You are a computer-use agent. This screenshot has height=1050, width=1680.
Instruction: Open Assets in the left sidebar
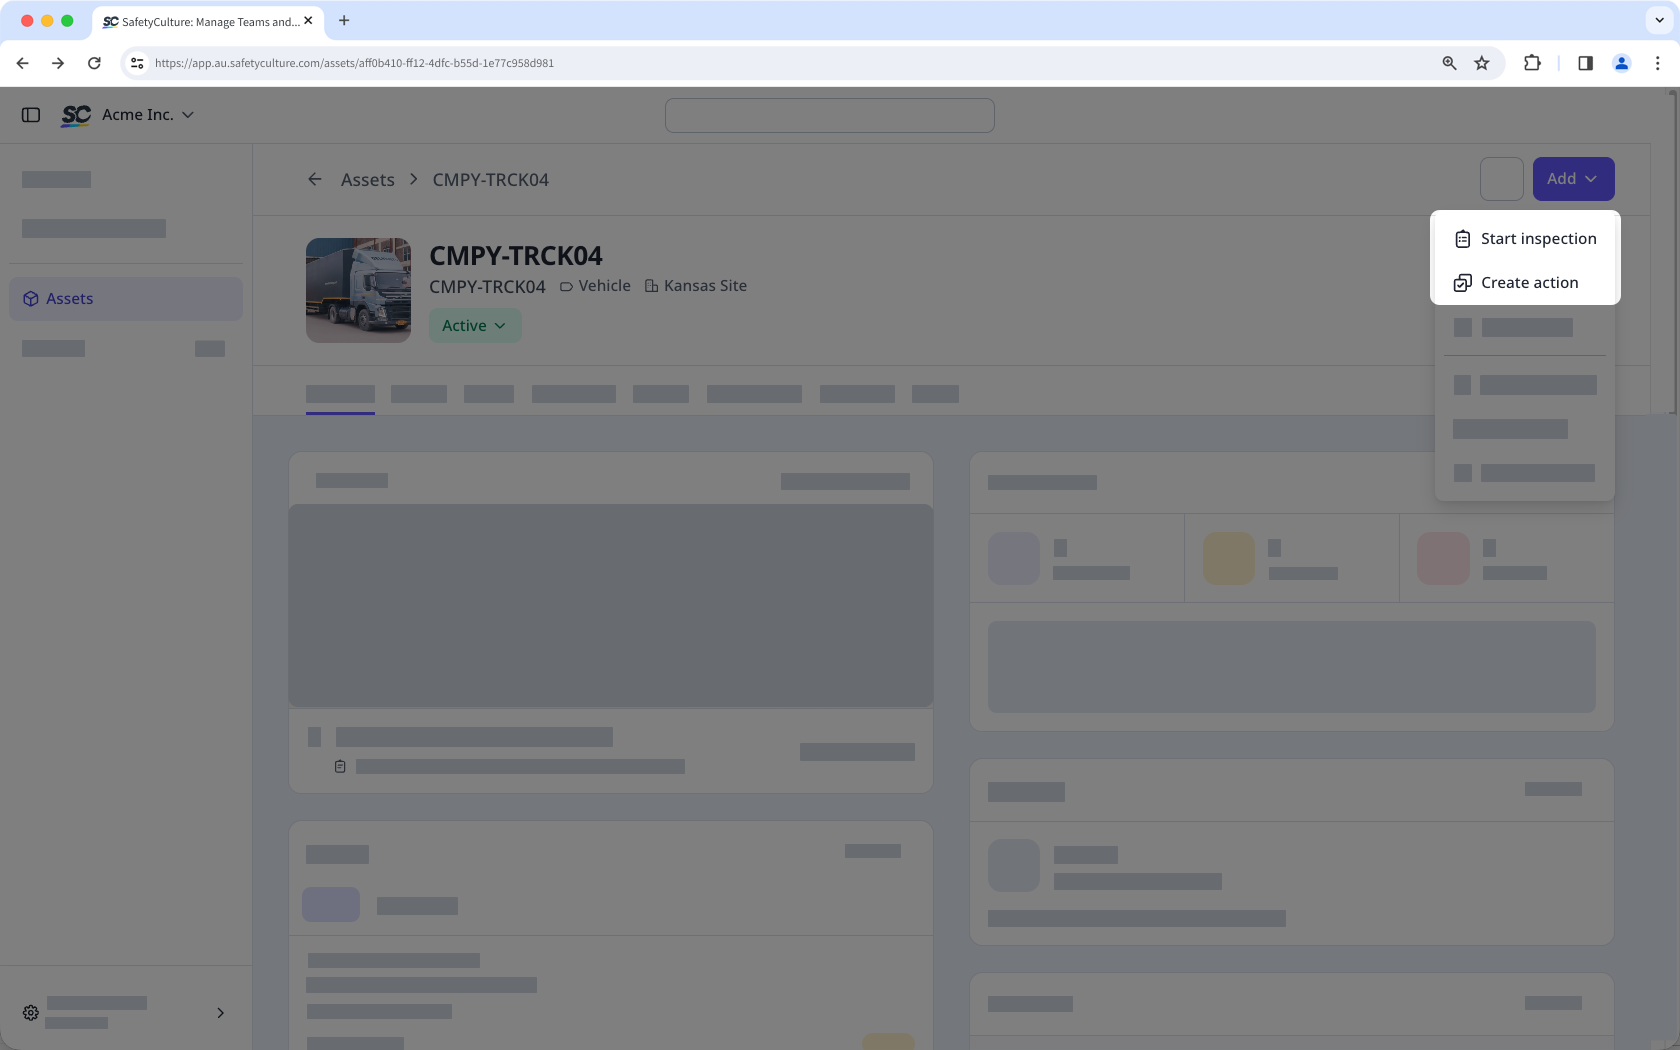[x=126, y=299]
